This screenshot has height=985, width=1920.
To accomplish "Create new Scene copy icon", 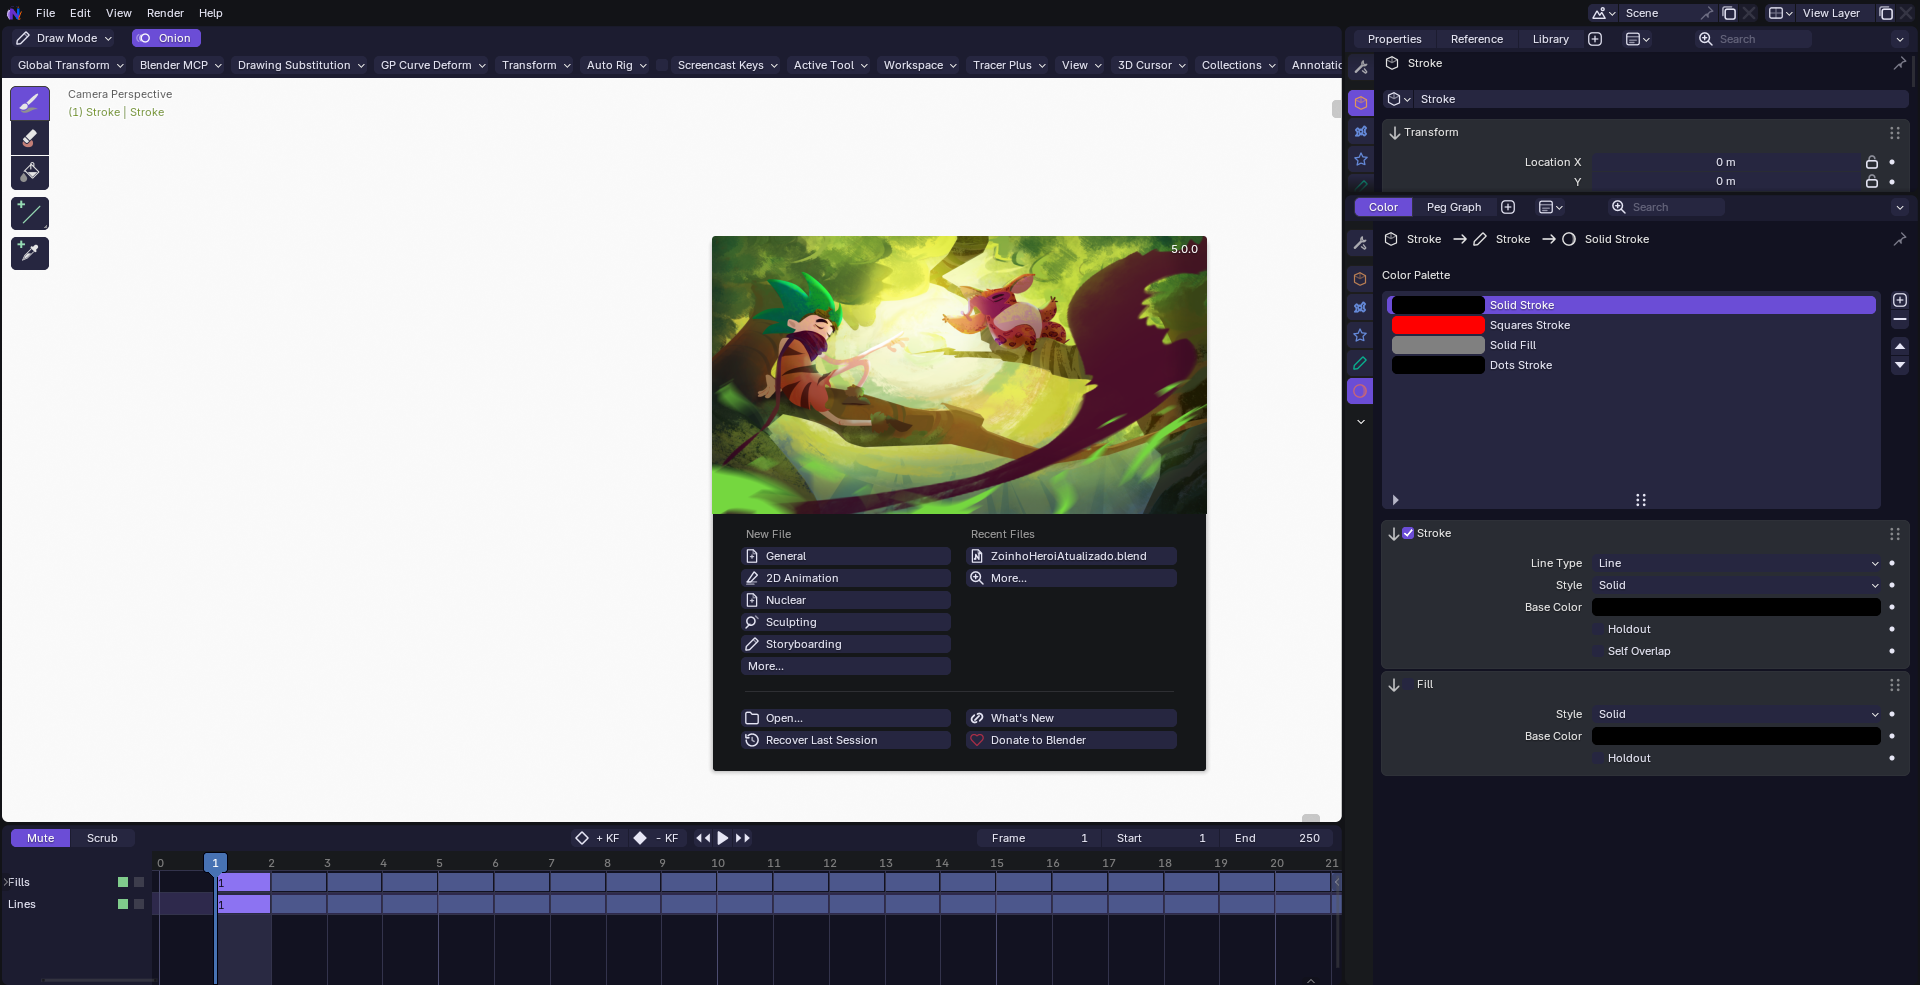I will 1729,13.
